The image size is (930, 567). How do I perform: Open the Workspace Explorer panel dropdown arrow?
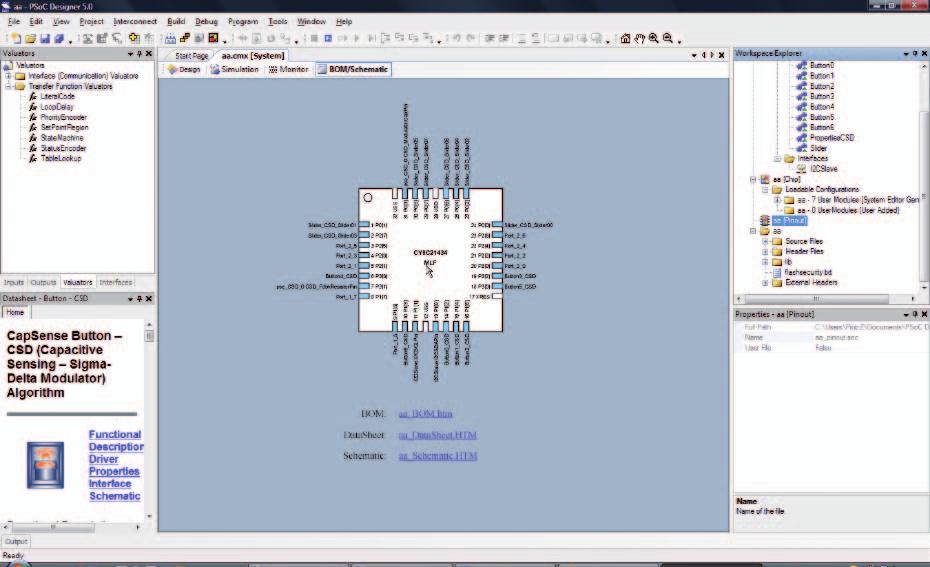[906, 53]
